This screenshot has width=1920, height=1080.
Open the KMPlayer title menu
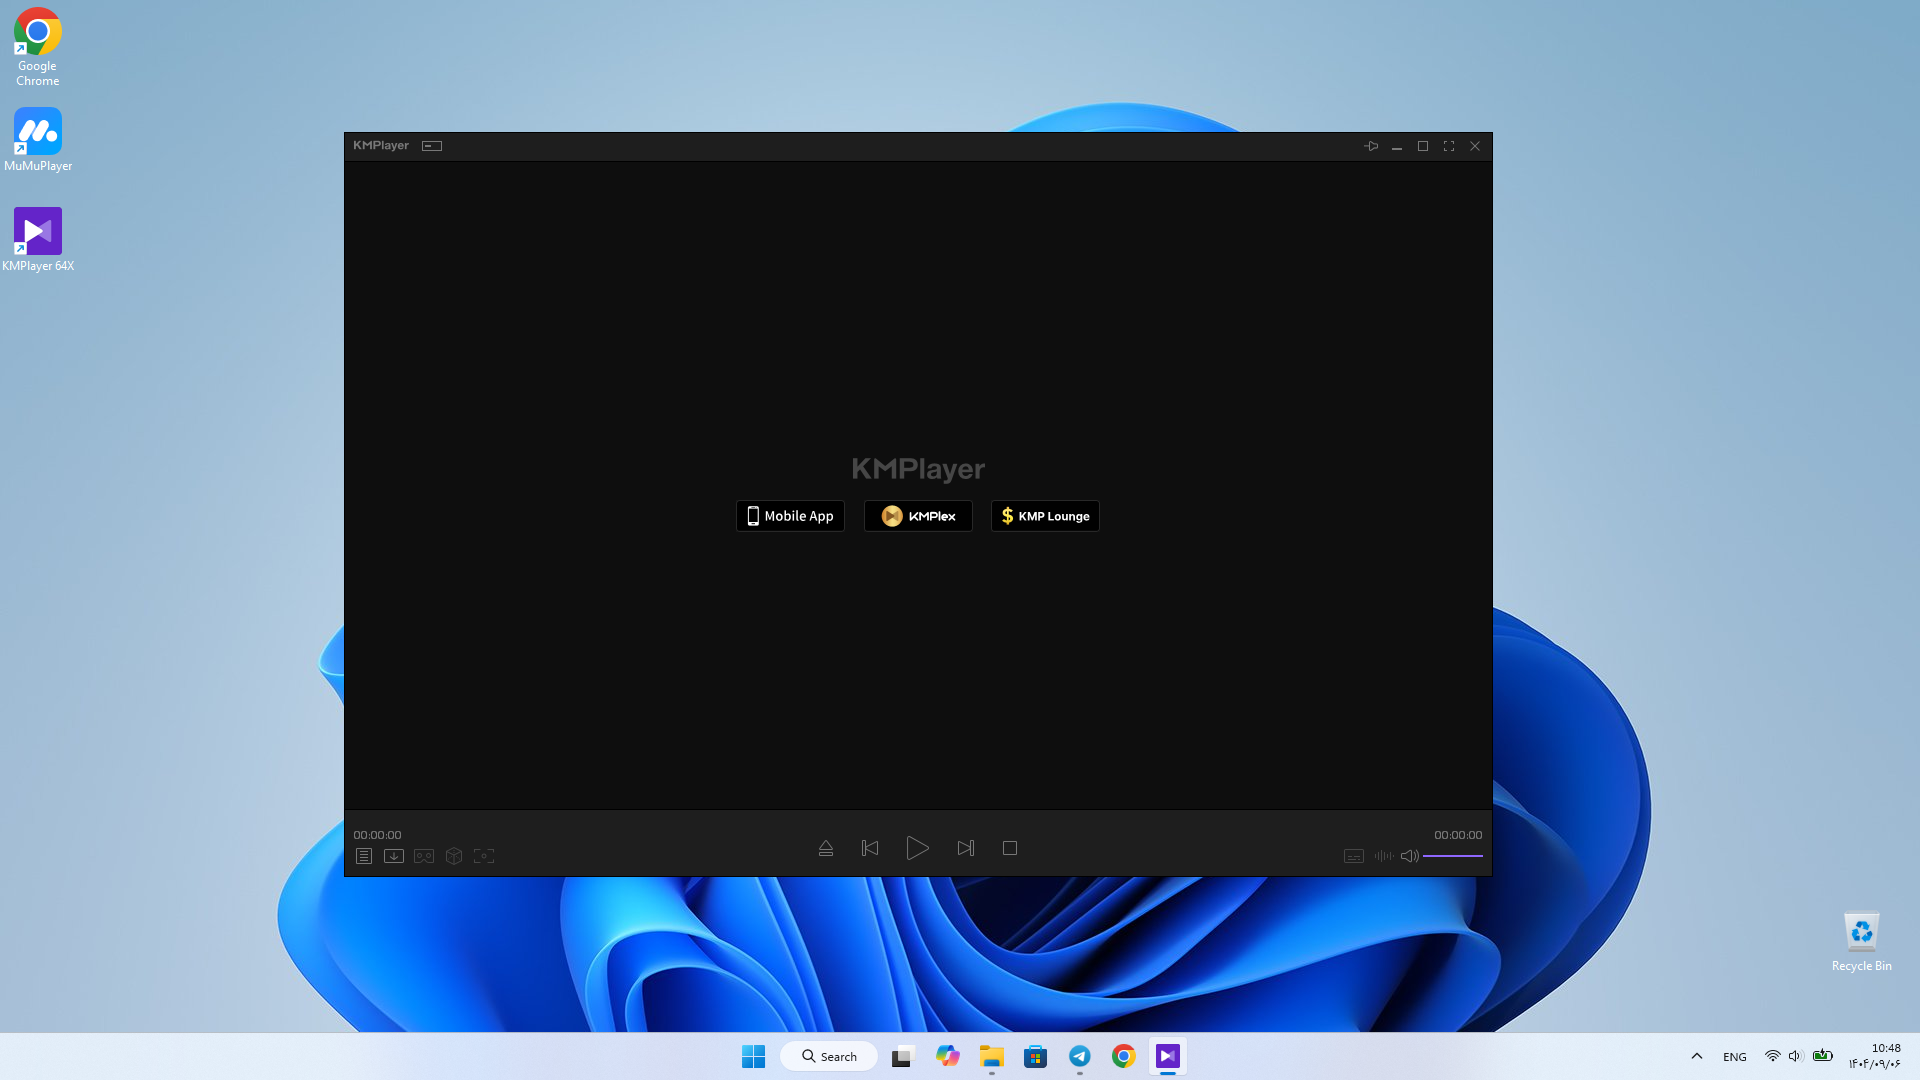click(x=381, y=145)
